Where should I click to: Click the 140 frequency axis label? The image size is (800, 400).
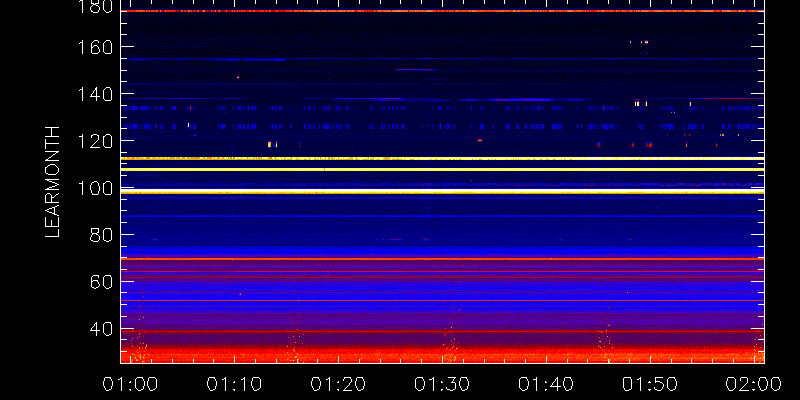pos(95,94)
